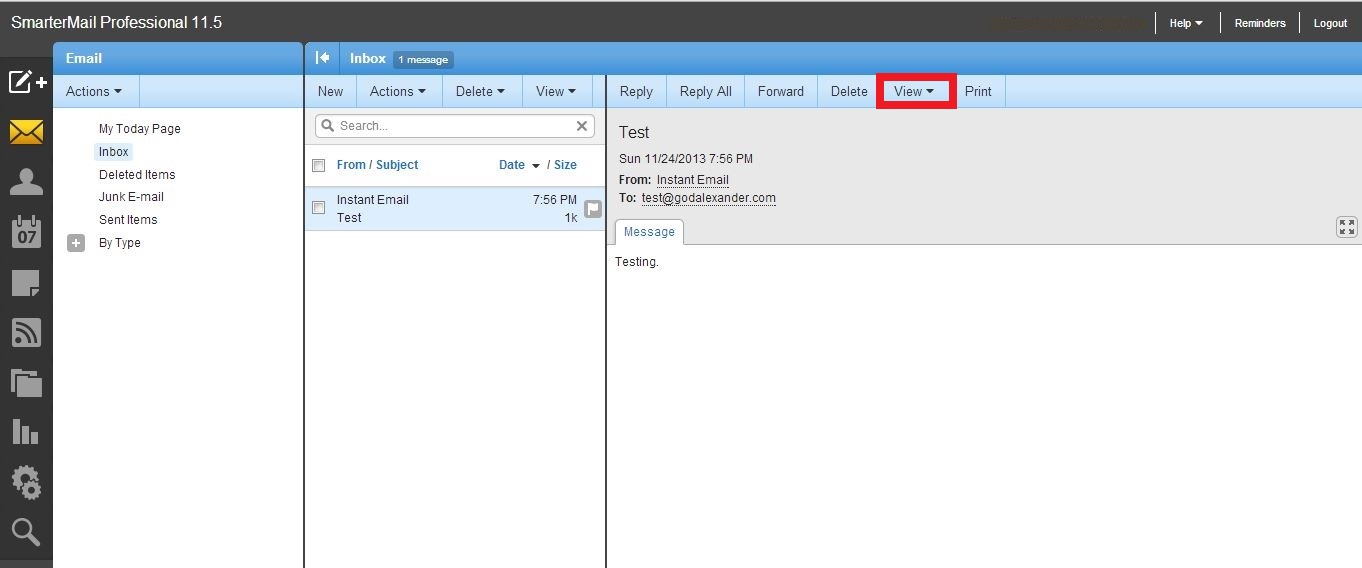Open My Today Page
The image size is (1362, 568).
pyautogui.click(x=139, y=129)
